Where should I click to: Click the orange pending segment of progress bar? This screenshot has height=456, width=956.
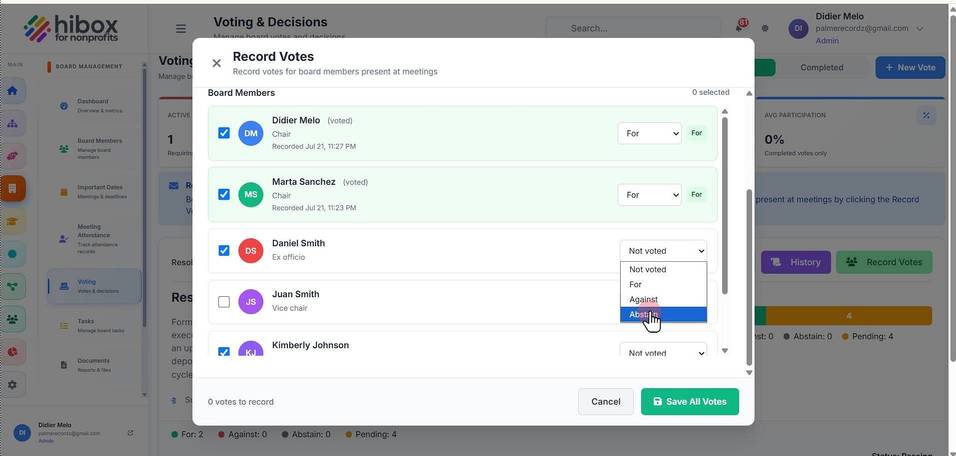pyautogui.click(x=849, y=316)
